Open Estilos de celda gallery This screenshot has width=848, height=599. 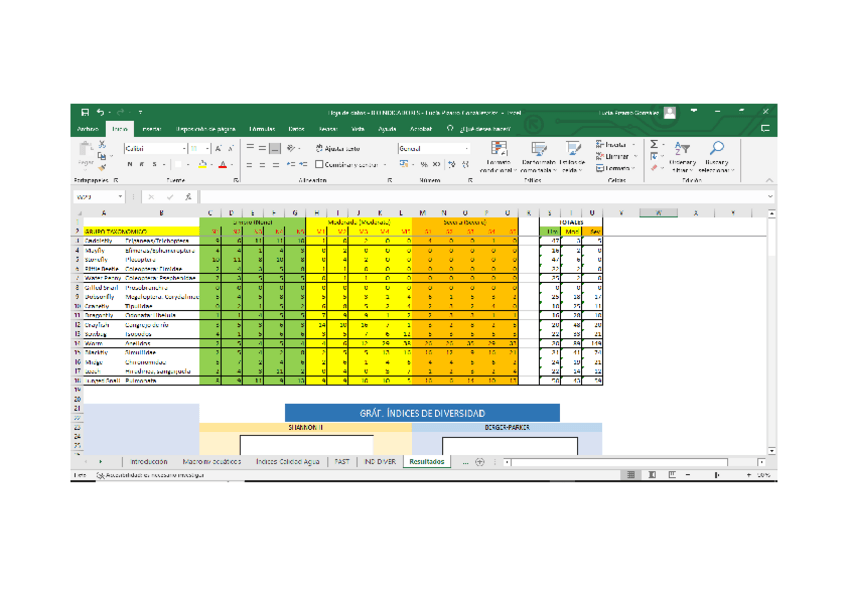point(572,157)
